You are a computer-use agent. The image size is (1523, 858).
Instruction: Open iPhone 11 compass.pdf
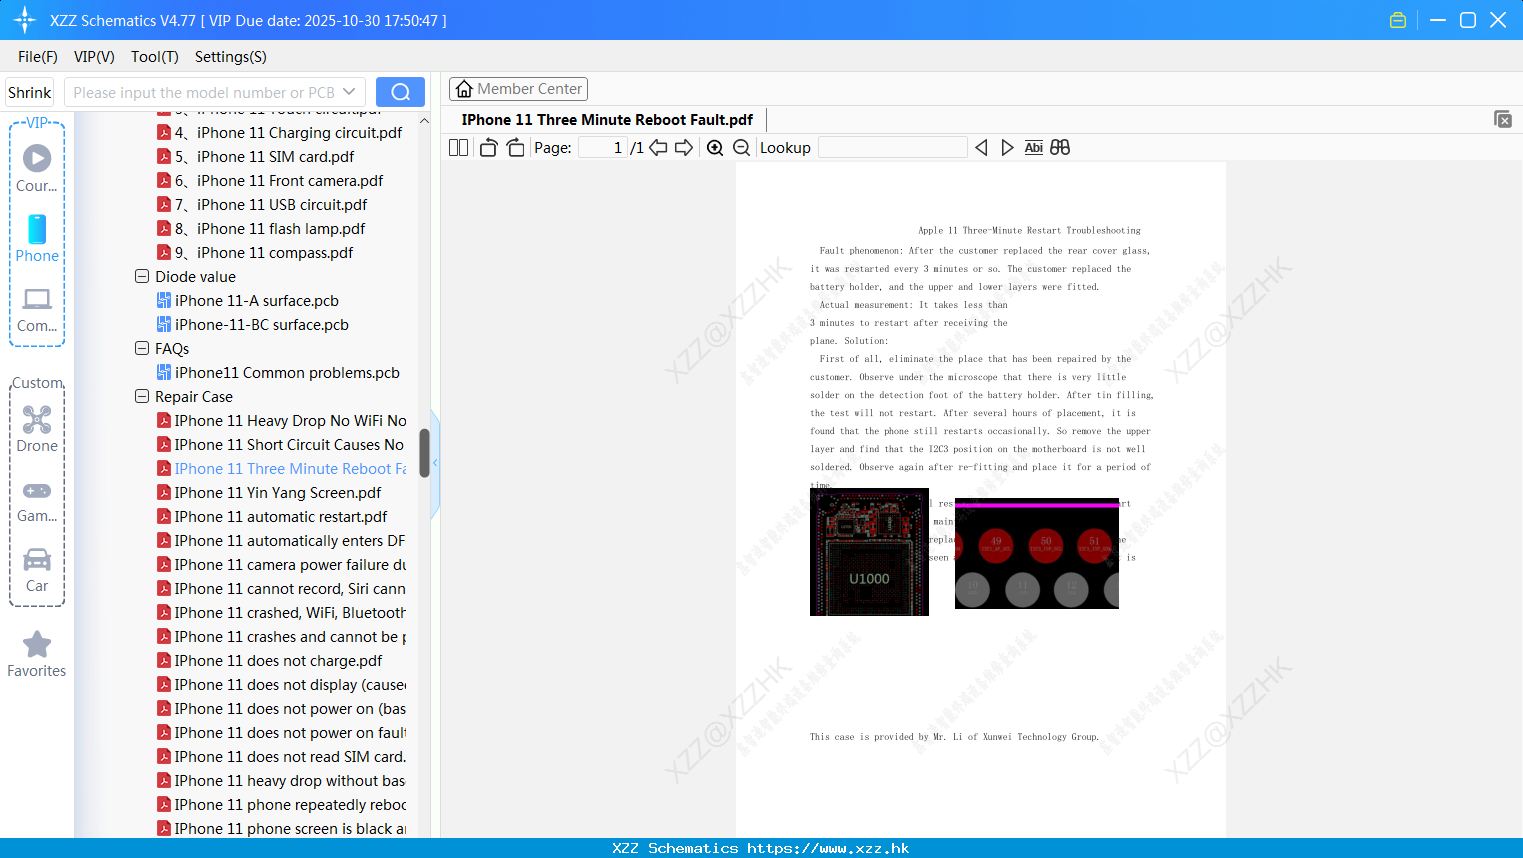[255, 252]
